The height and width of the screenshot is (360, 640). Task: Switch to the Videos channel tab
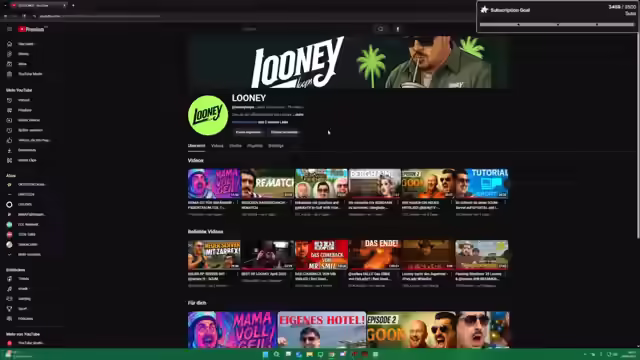[x=217, y=146]
